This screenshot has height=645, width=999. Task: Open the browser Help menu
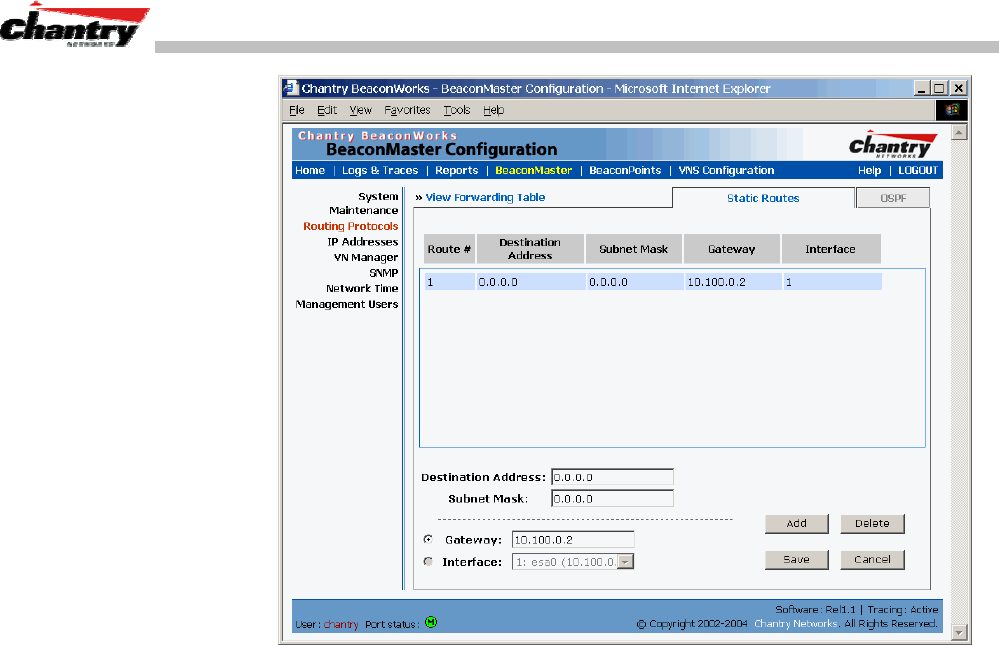(493, 110)
